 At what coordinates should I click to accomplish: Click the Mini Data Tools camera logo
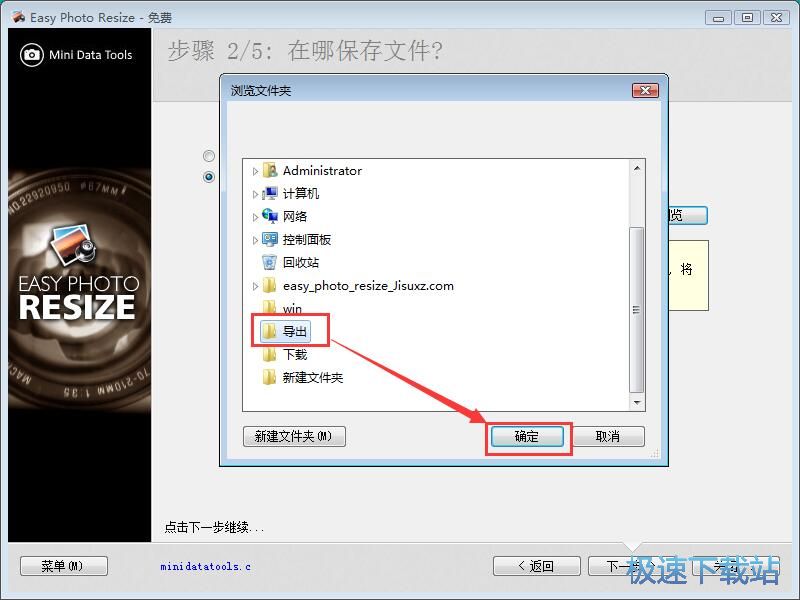[32, 55]
